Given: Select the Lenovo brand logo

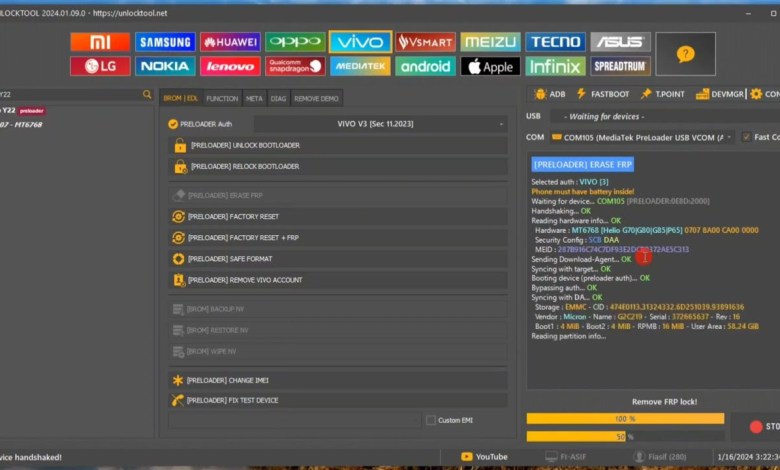Looking at the screenshot, I should click(230, 66).
